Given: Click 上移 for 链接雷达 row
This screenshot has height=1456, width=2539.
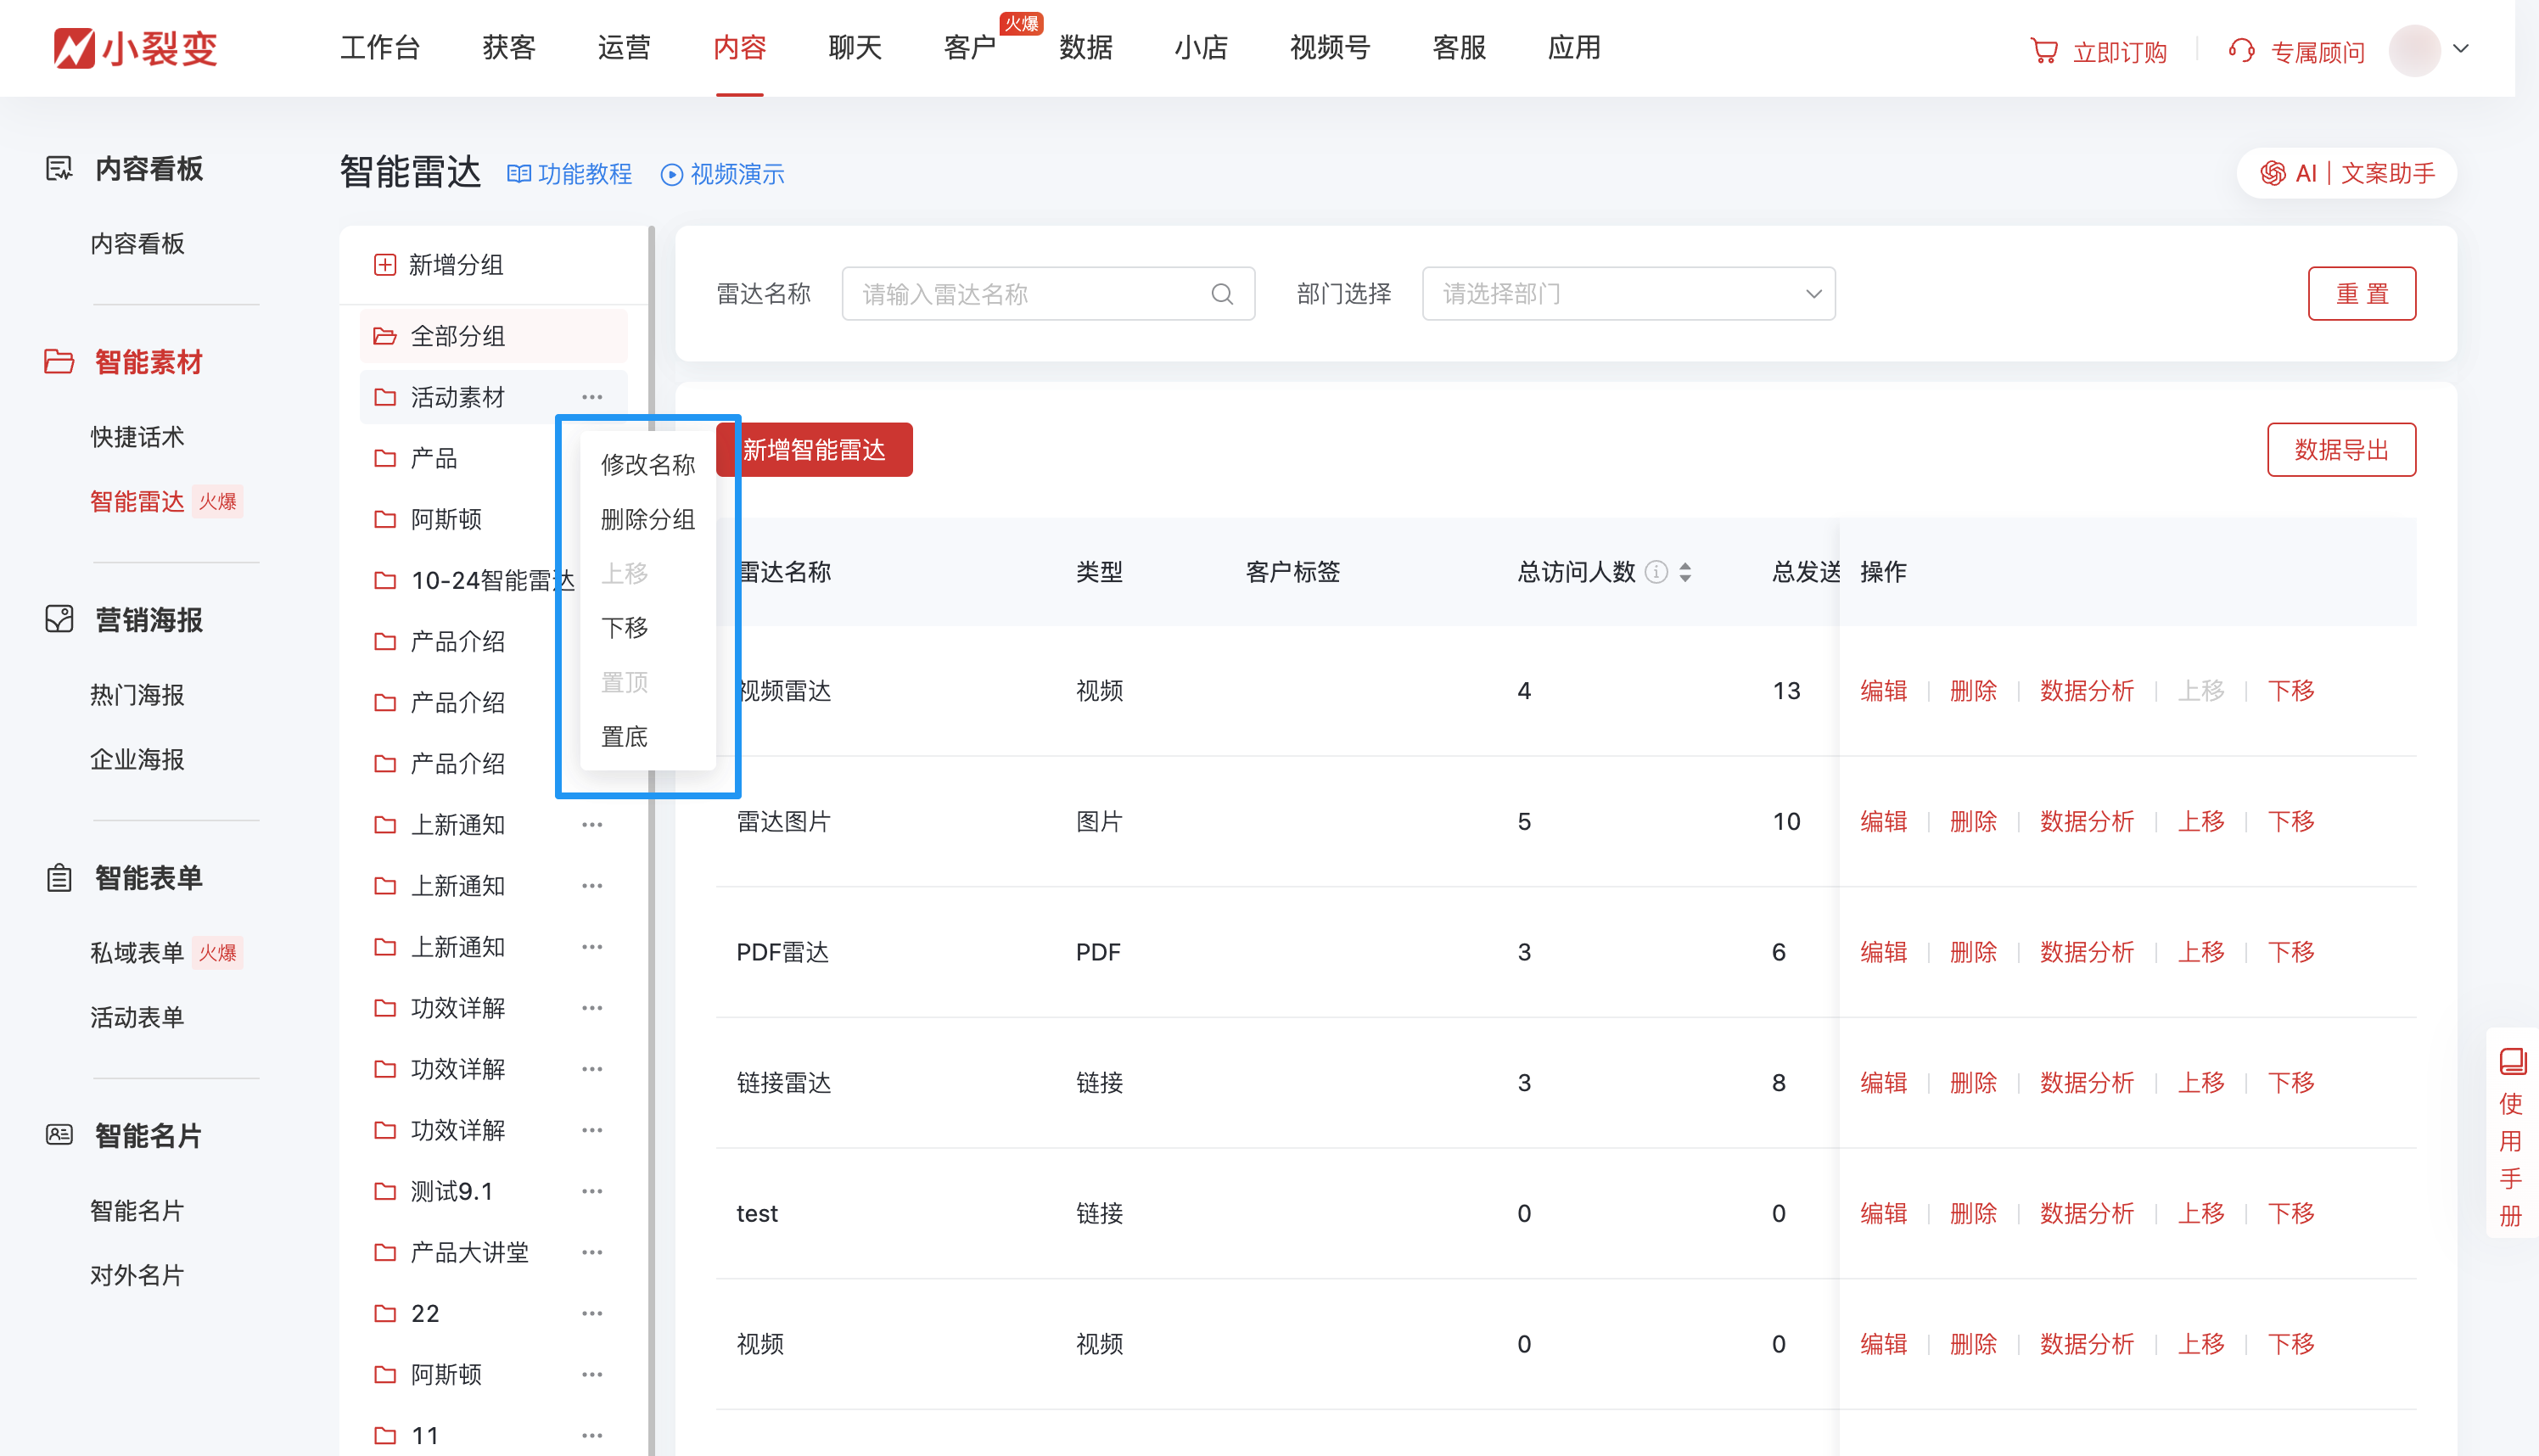Looking at the screenshot, I should 2201,1083.
